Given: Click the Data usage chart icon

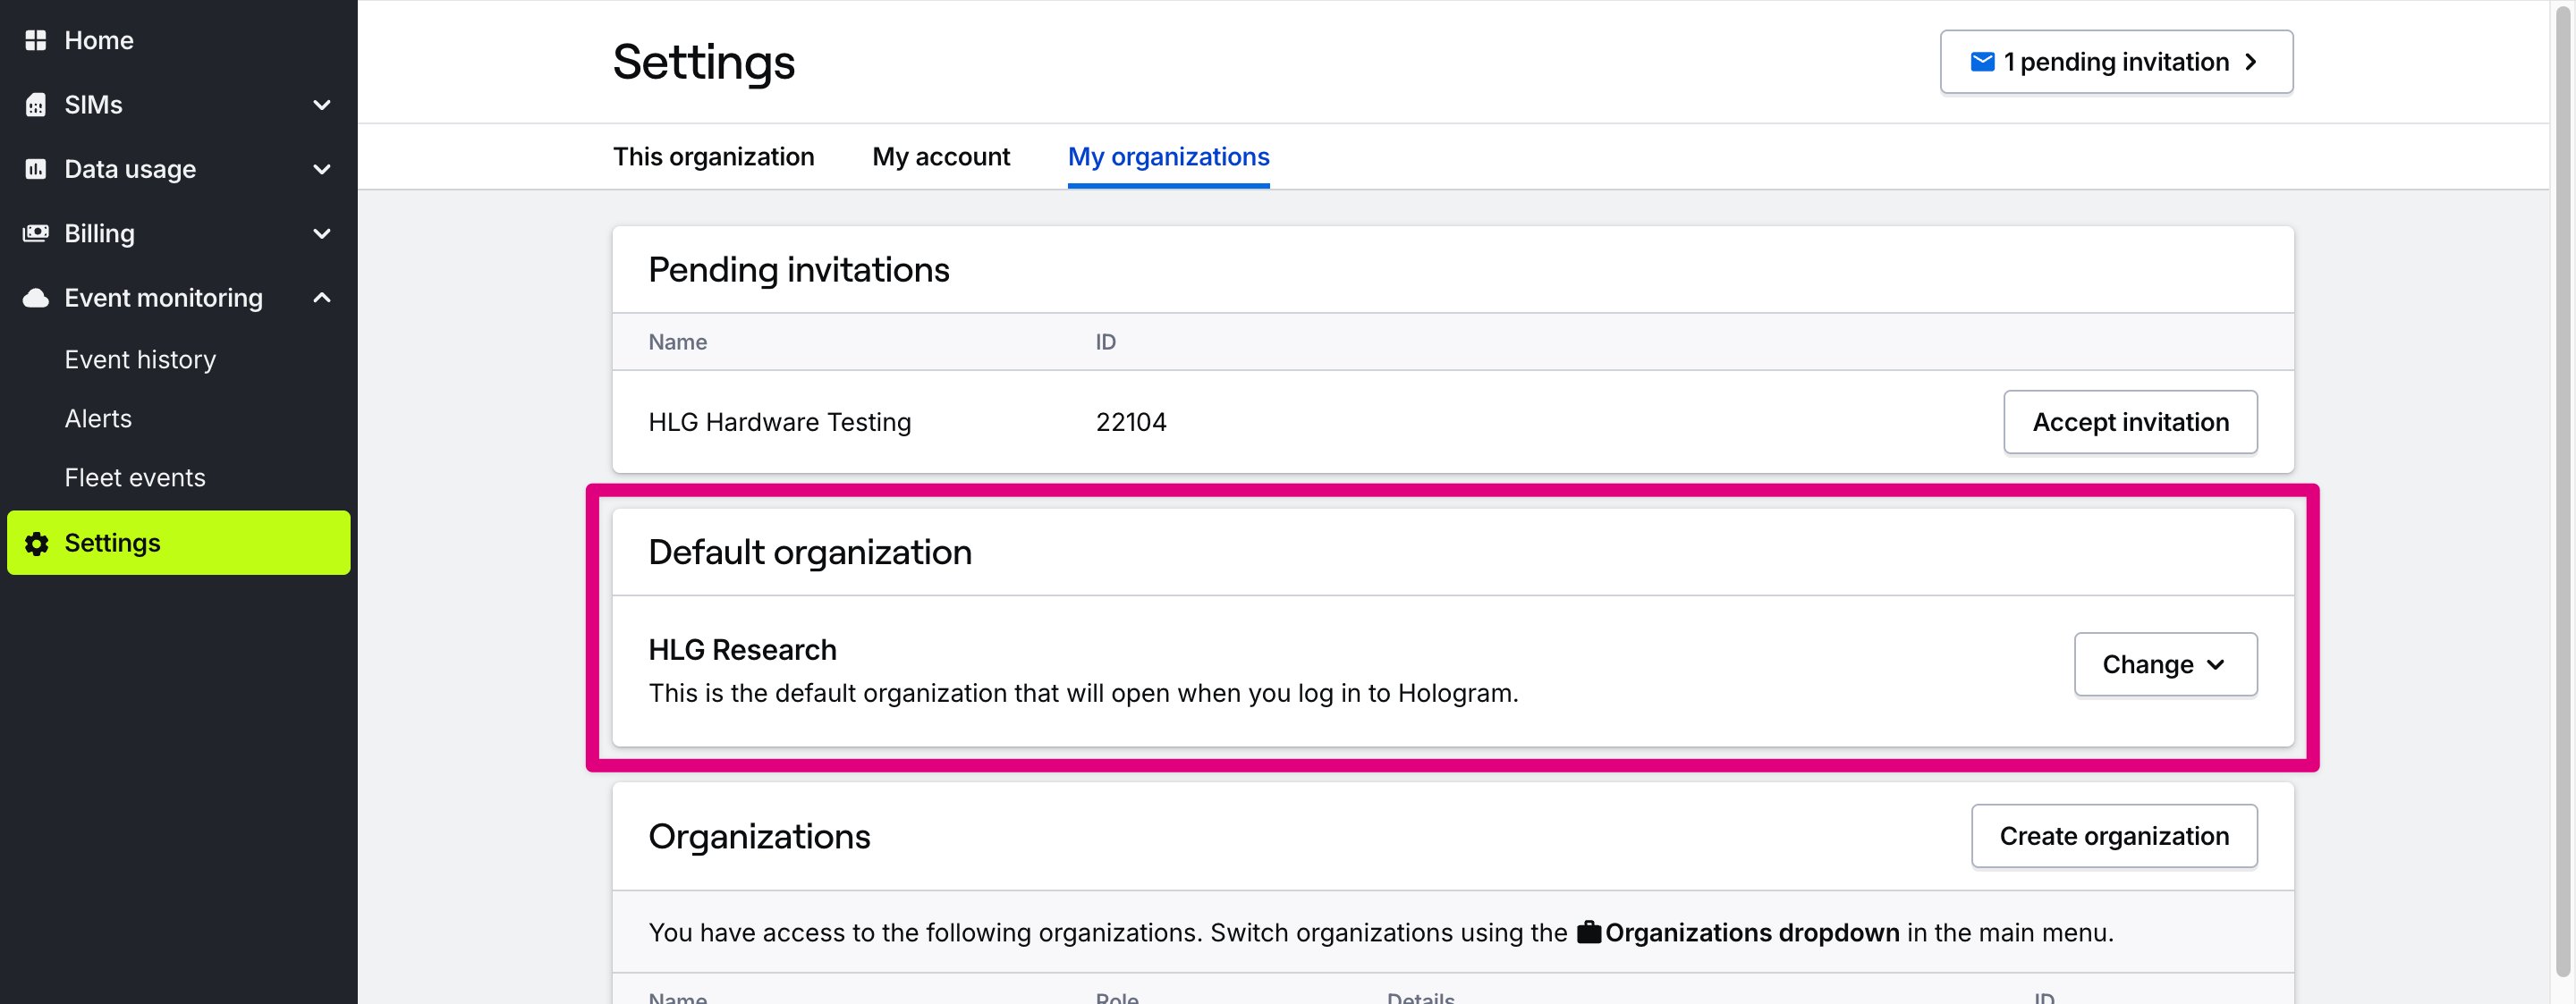Looking at the screenshot, I should pos(36,169).
